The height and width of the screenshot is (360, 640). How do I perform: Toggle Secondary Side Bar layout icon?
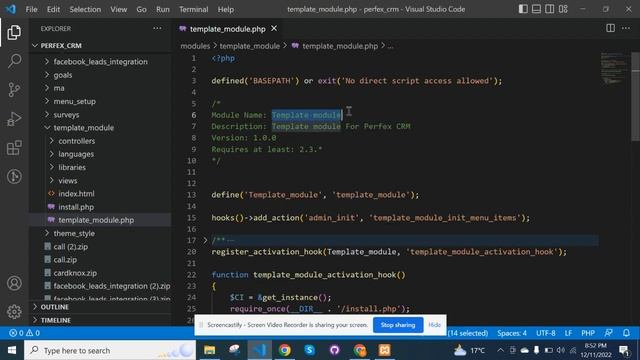coord(550,9)
